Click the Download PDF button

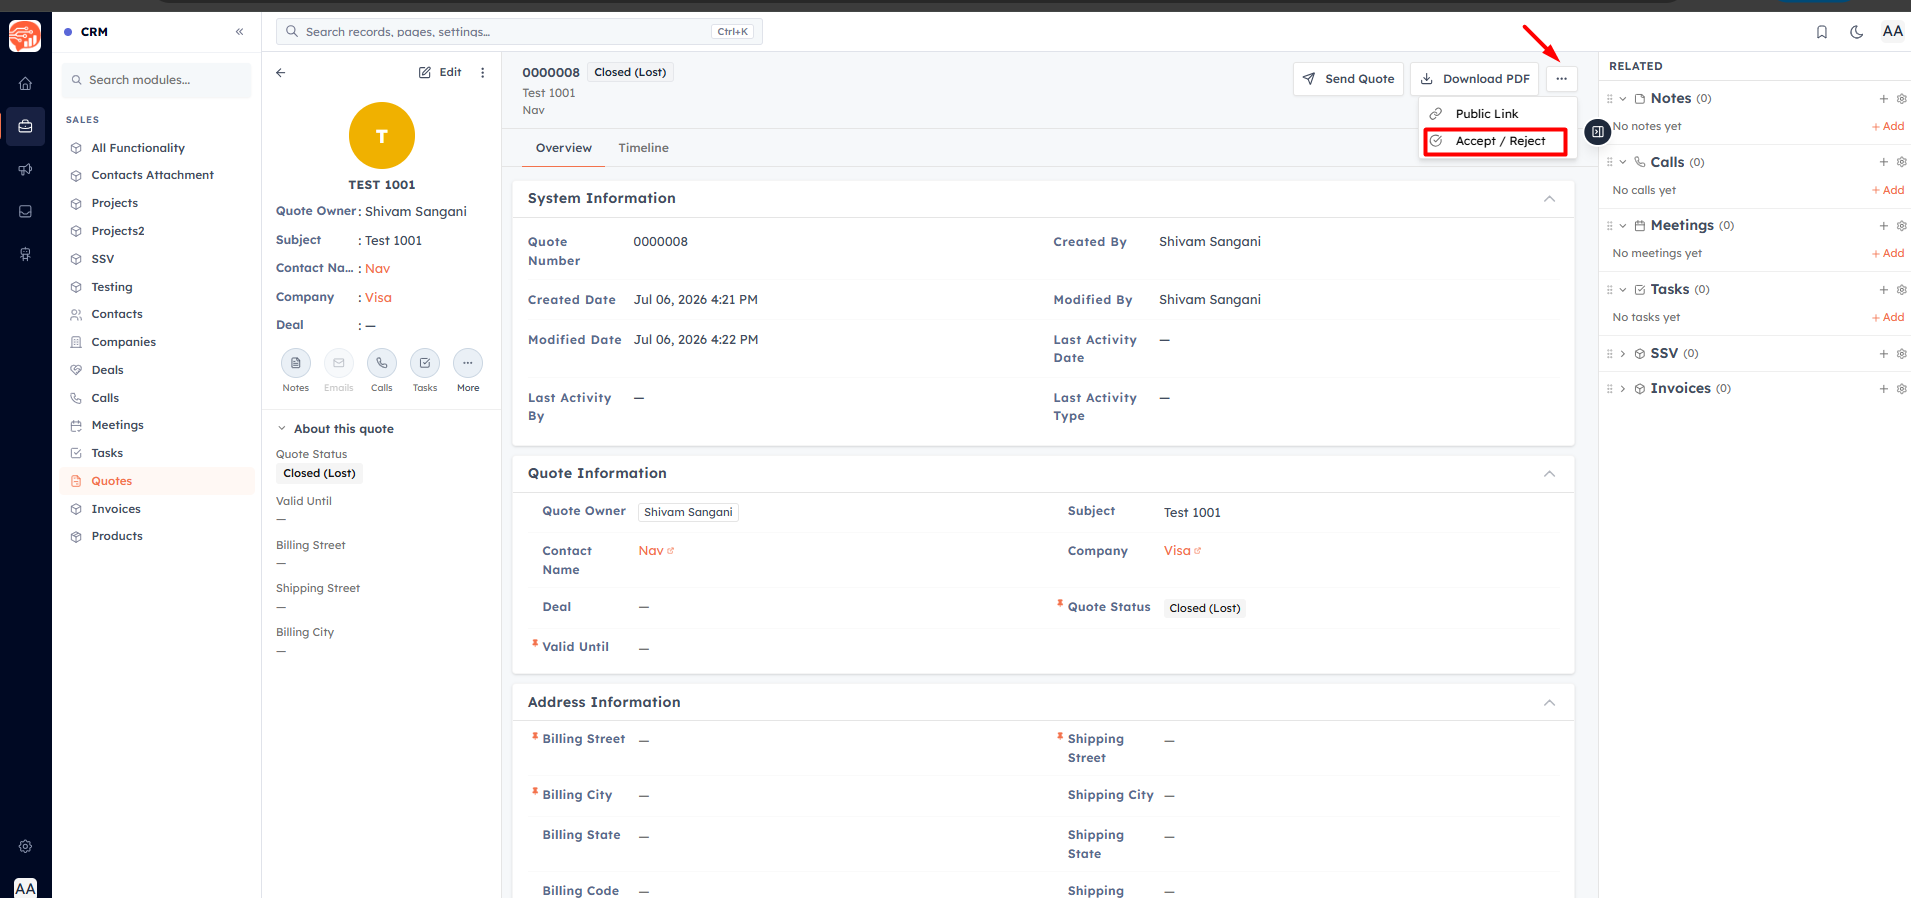(1474, 79)
